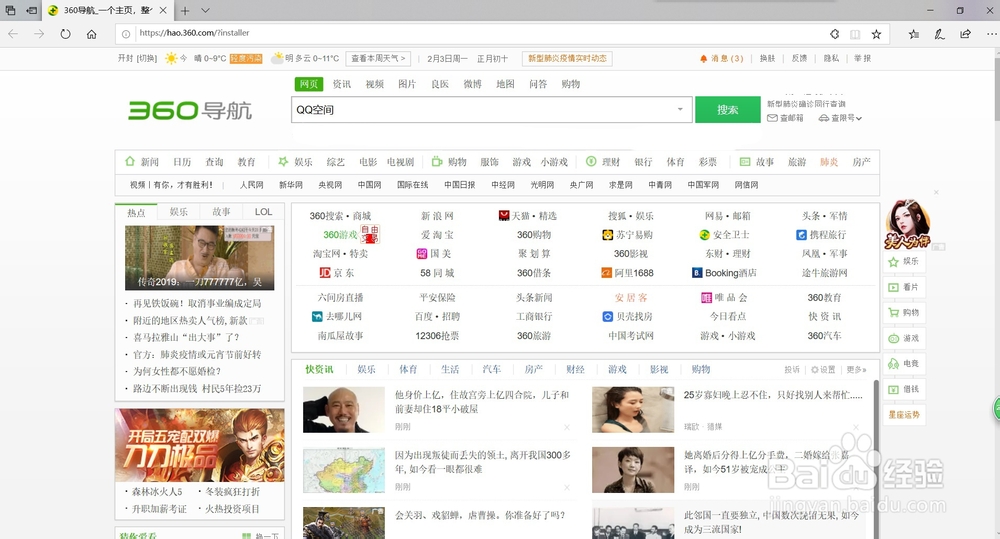Open 360游戏 green link
The height and width of the screenshot is (539, 1000).
click(340, 235)
